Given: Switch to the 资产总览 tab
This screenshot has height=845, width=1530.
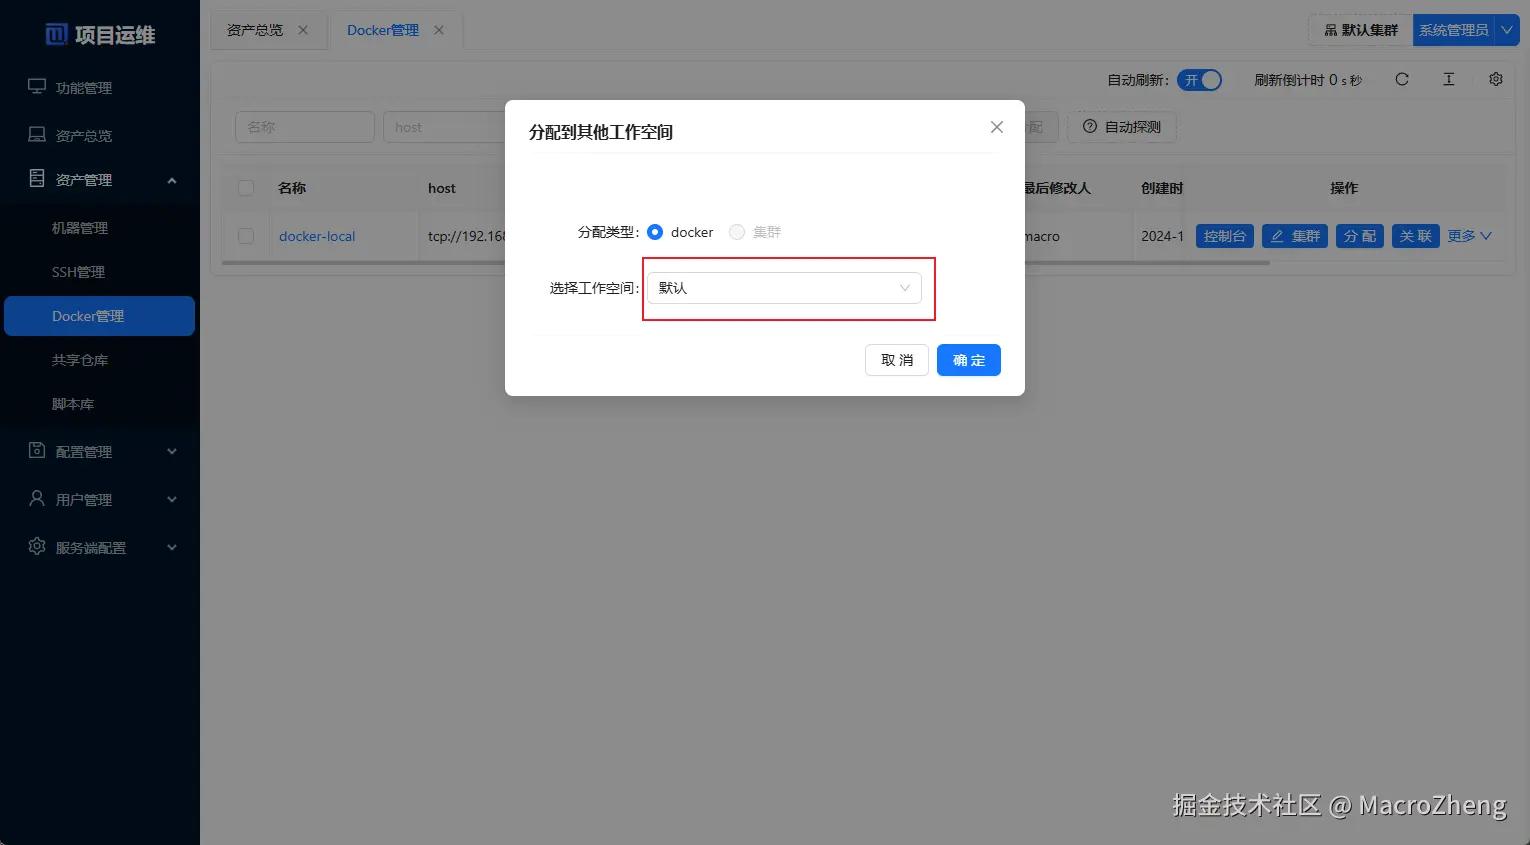Looking at the screenshot, I should pos(255,30).
